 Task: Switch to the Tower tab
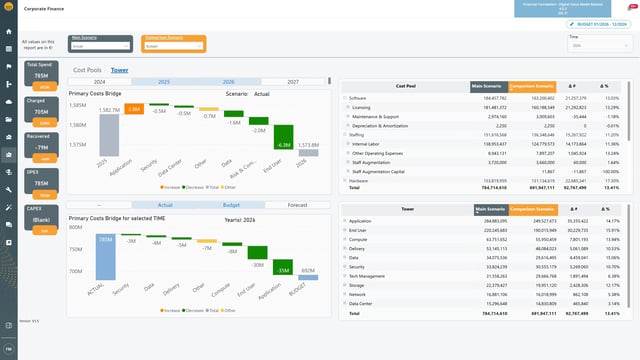pos(119,70)
